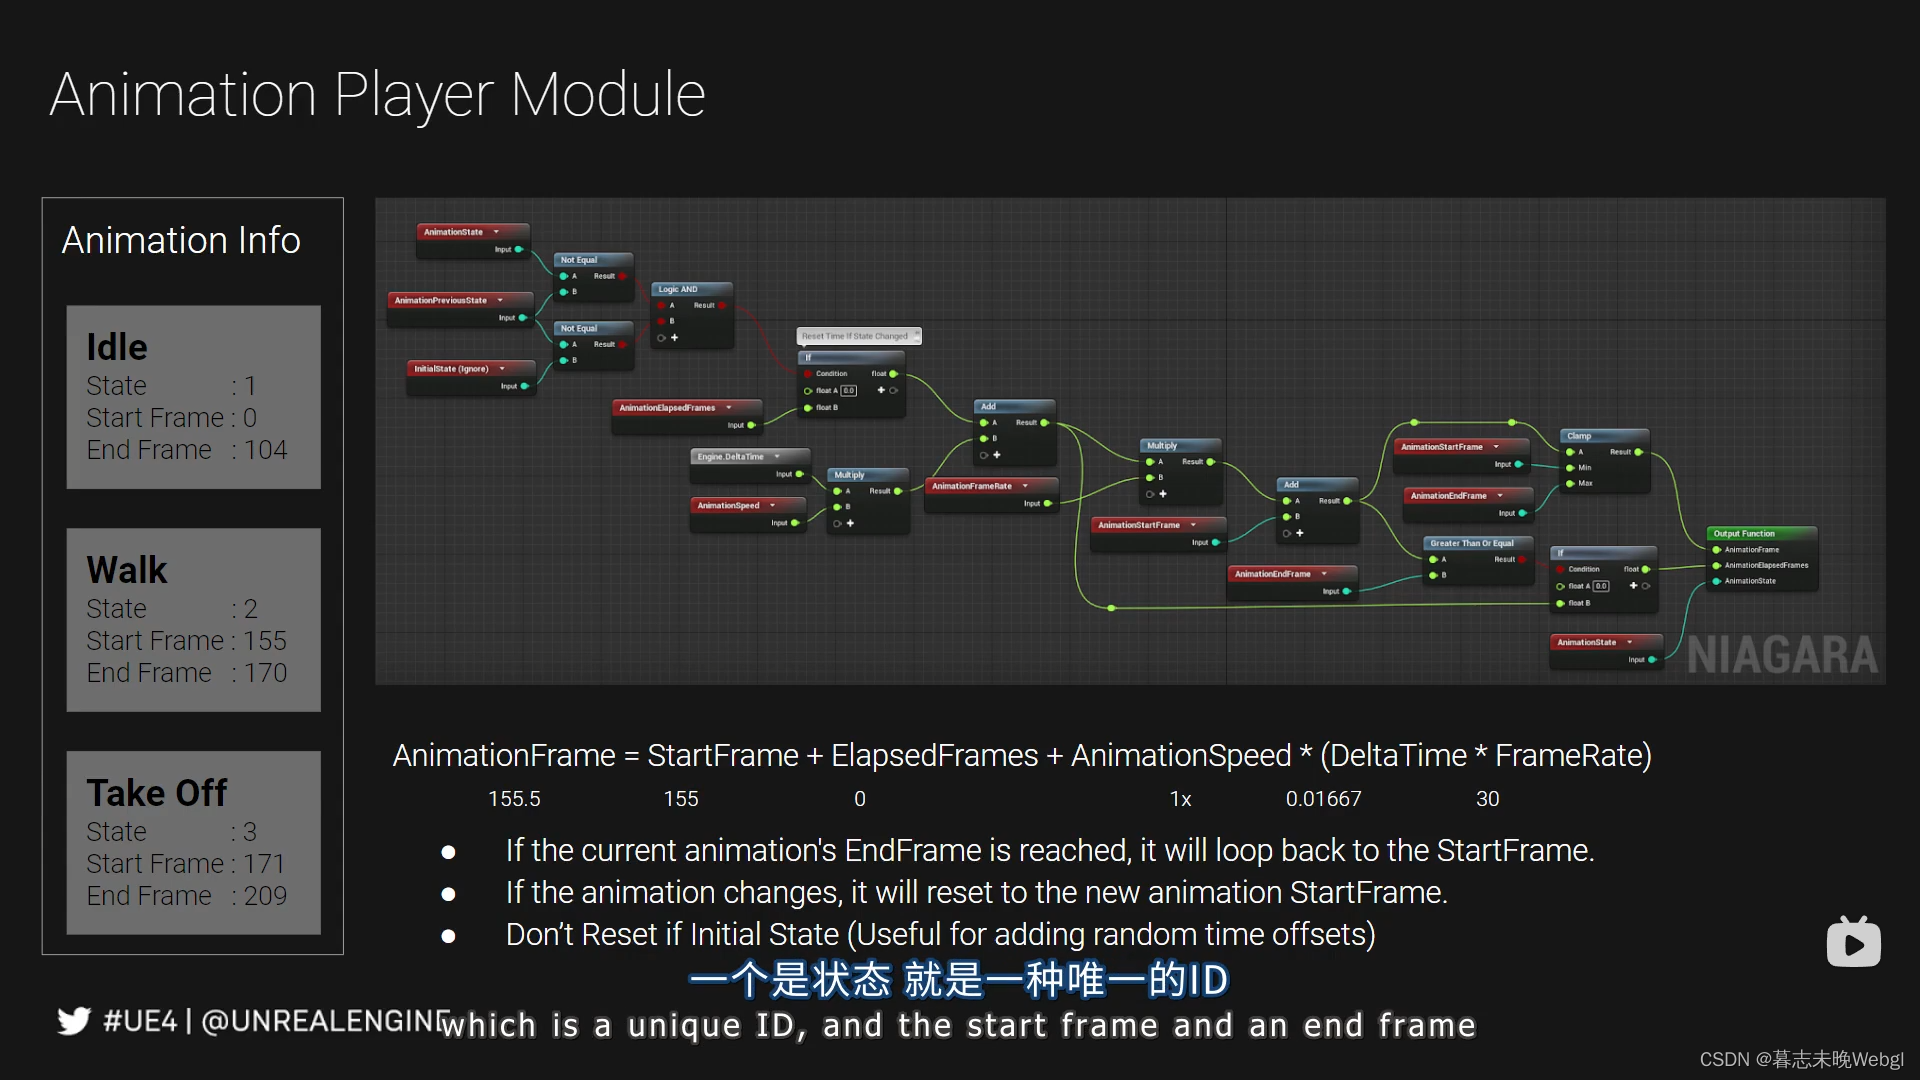Click the Logic AND Result output pin
This screenshot has height=1080, width=1920.
(721, 306)
